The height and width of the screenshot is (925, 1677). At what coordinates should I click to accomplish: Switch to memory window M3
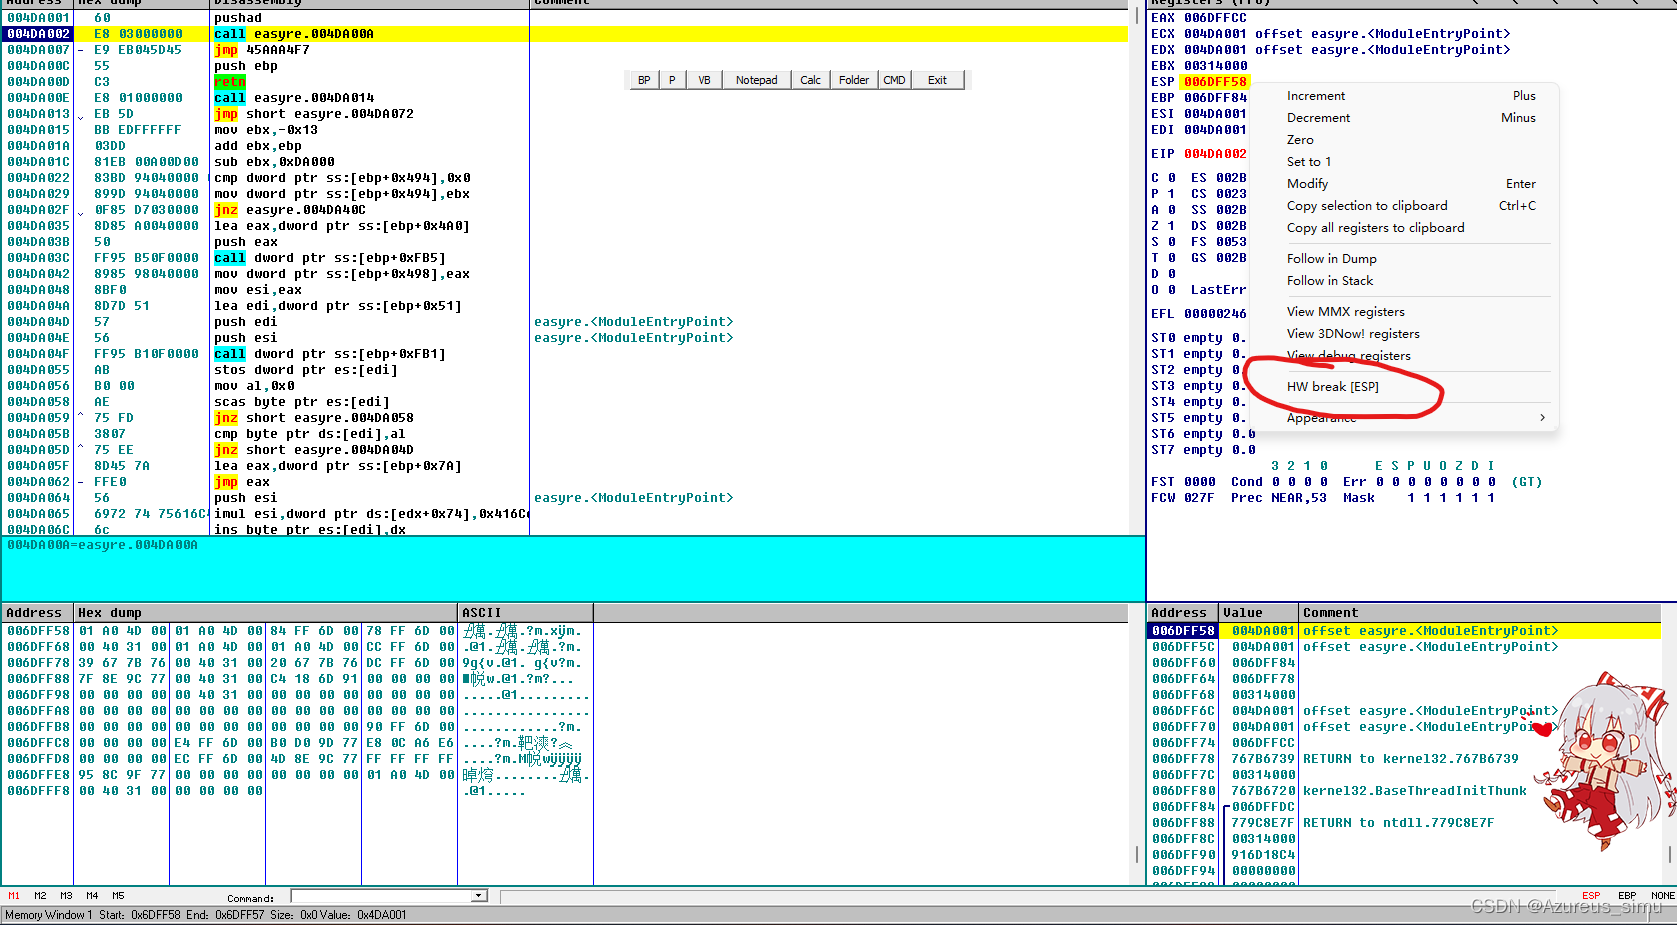click(x=66, y=896)
